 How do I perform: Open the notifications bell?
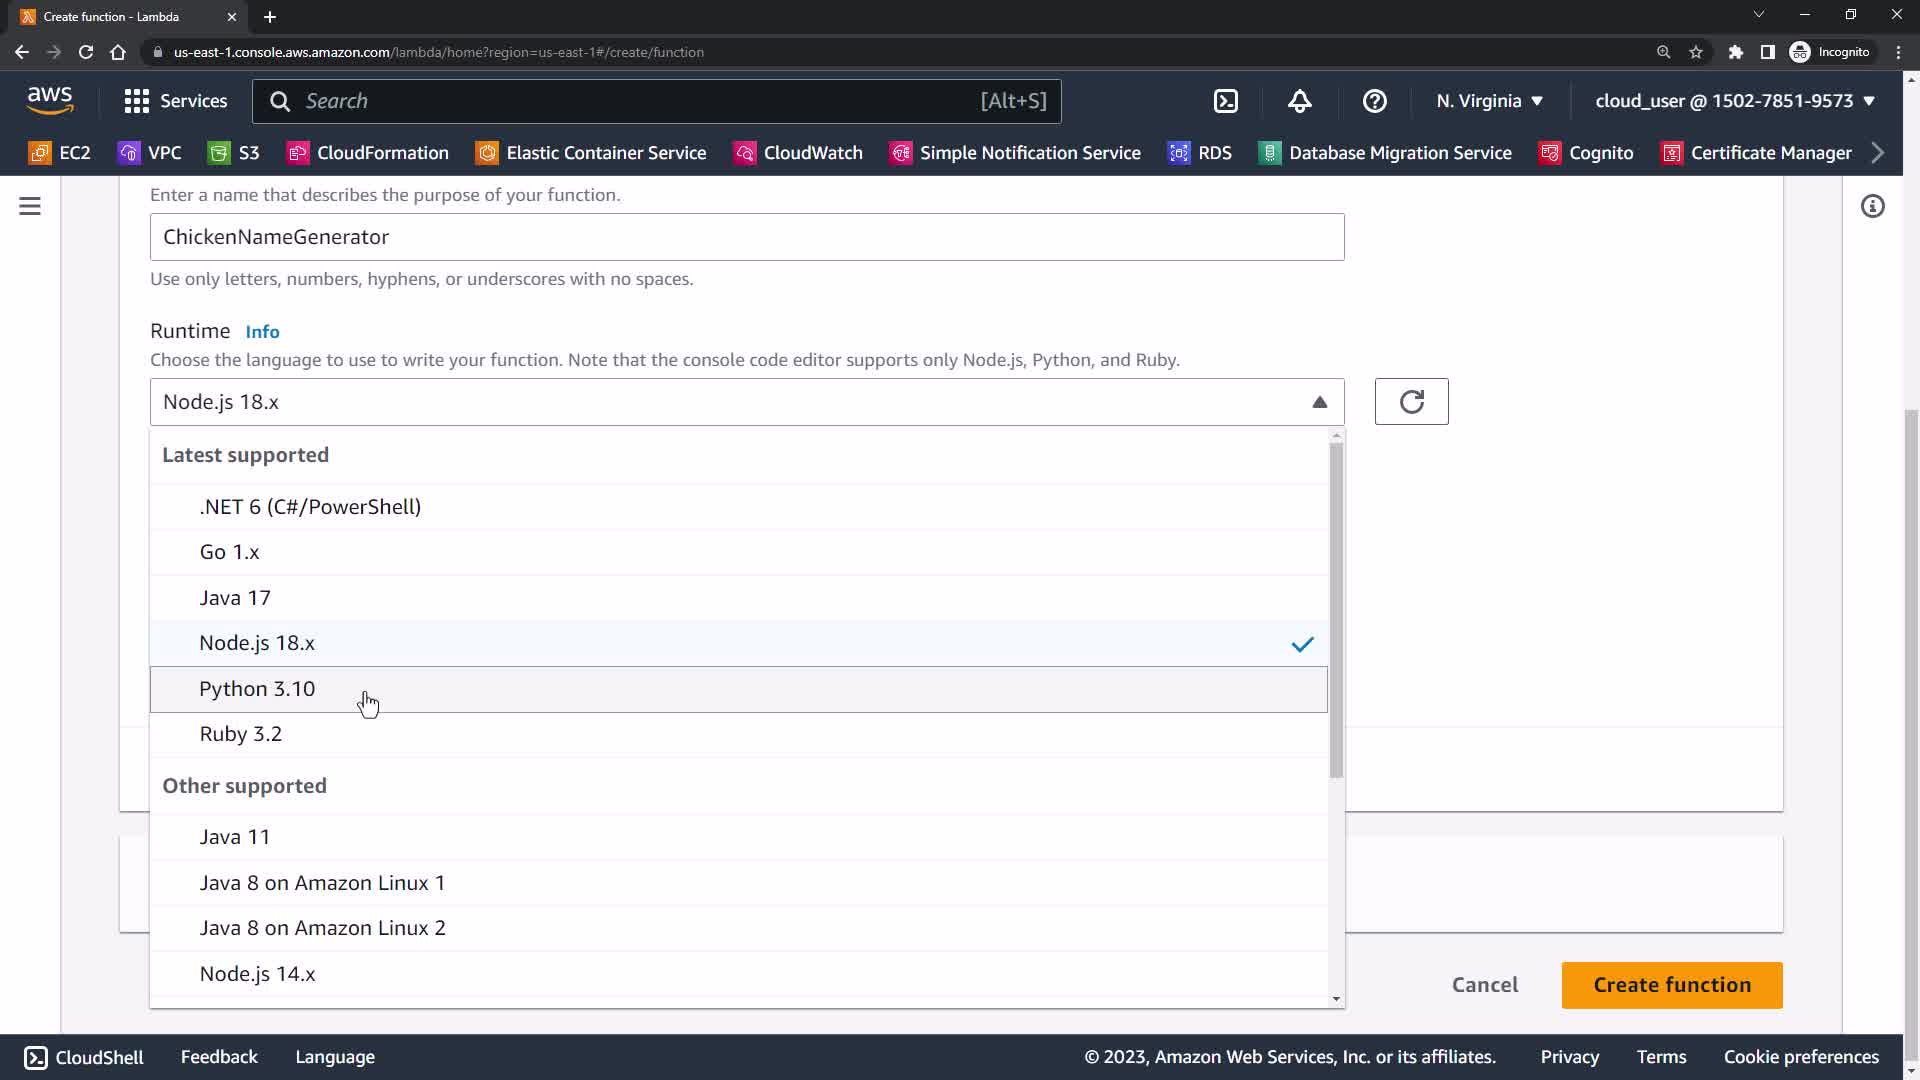1299,101
